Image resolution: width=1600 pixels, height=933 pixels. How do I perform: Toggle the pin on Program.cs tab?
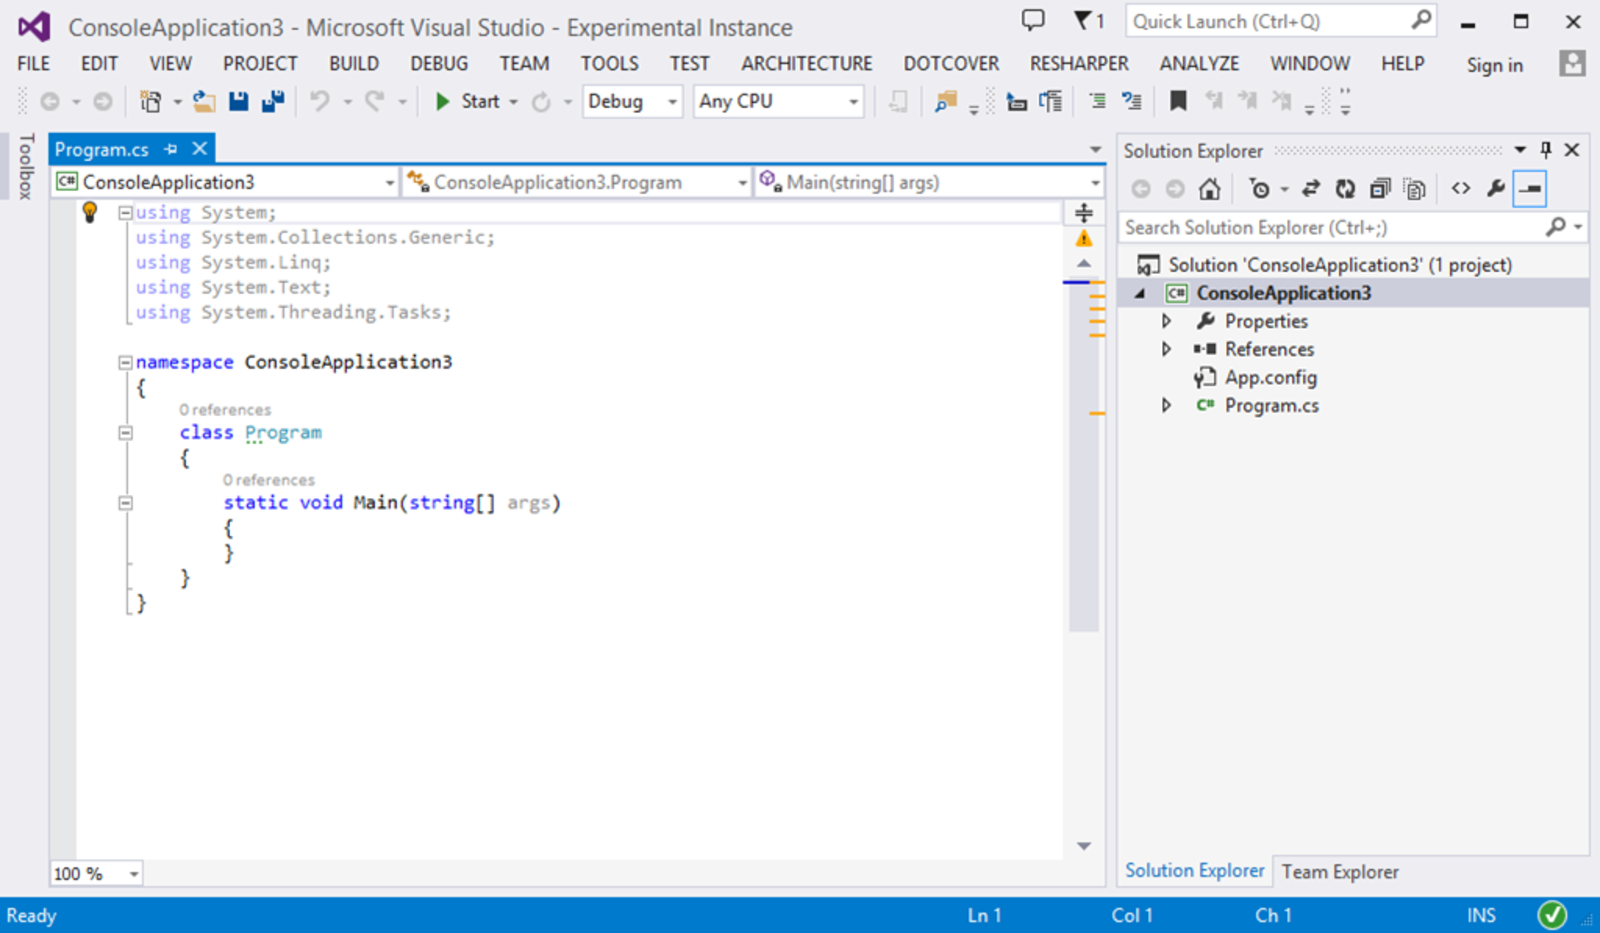(171, 149)
